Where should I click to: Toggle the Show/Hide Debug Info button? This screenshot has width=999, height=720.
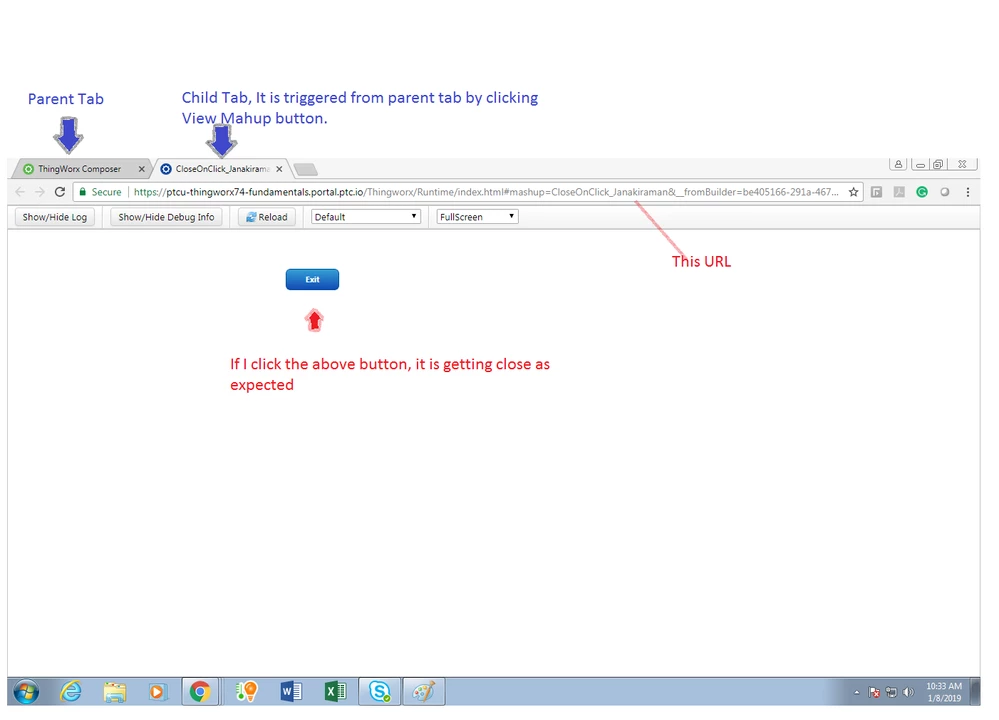click(166, 217)
